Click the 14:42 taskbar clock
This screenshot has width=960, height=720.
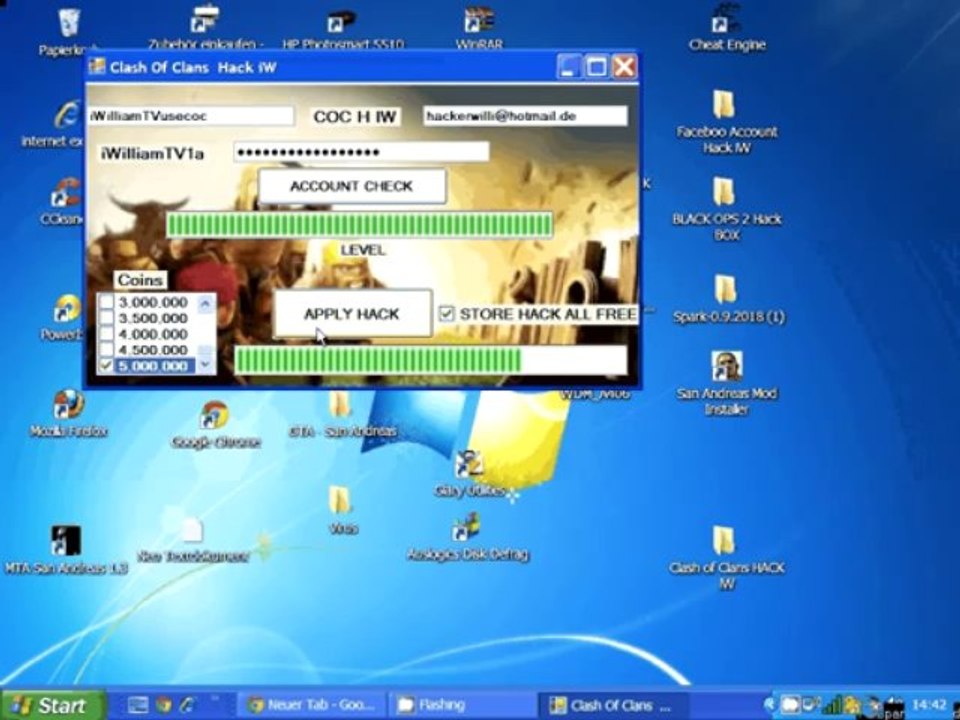tap(929, 705)
